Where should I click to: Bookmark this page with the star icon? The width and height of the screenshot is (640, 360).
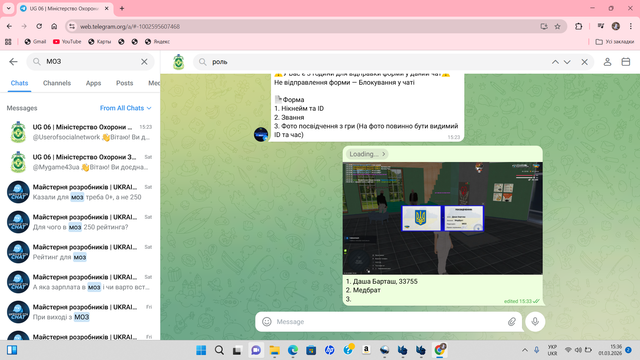point(557,27)
